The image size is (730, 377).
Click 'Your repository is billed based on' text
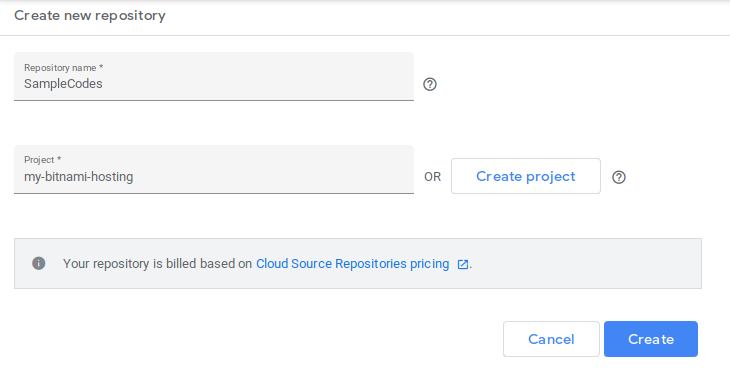(157, 263)
